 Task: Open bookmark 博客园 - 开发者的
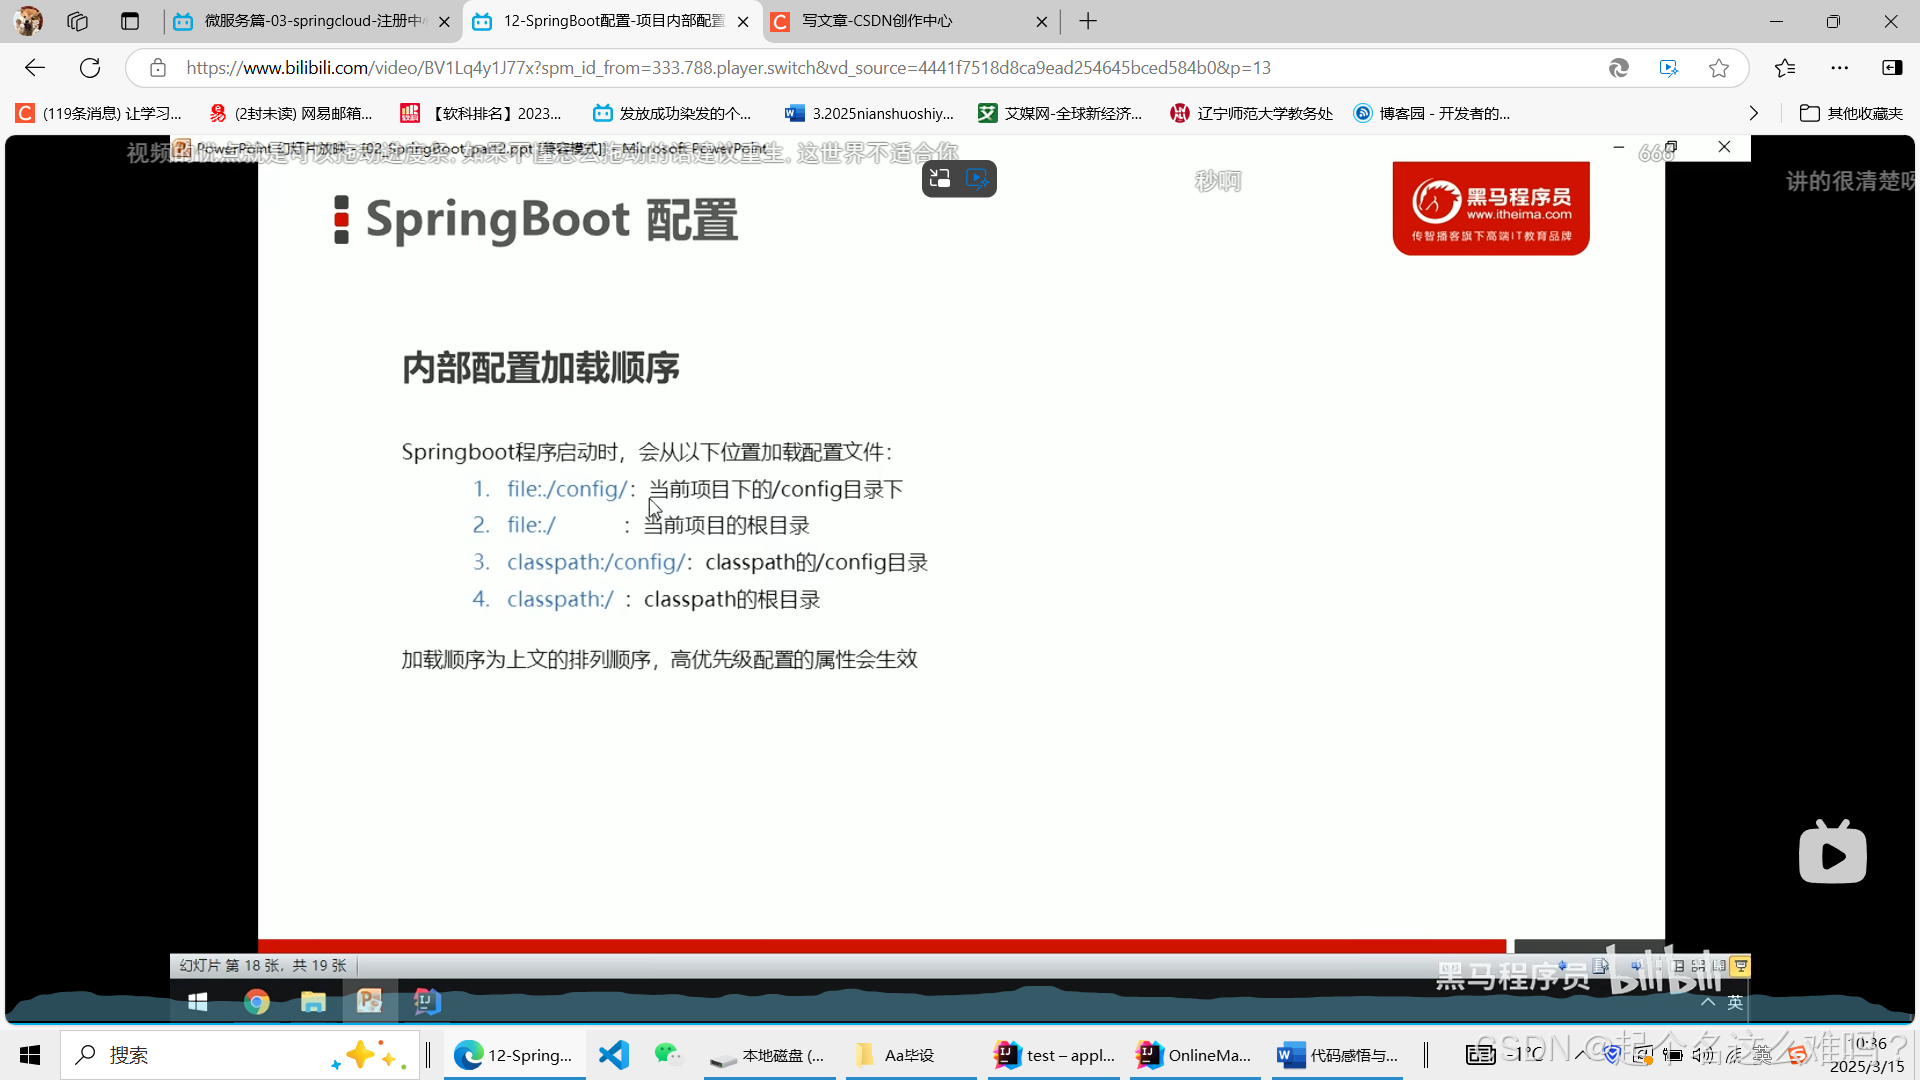[1432, 113]
